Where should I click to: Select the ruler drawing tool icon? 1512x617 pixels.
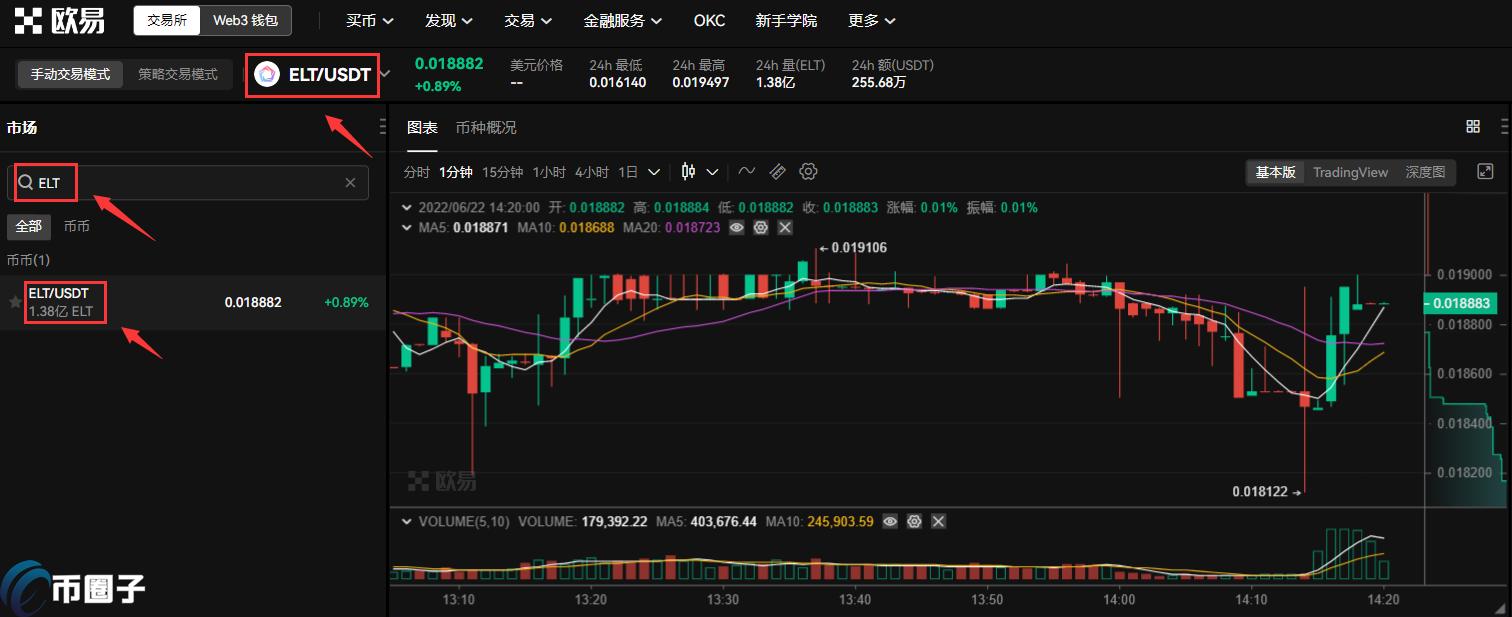point(778,171)
